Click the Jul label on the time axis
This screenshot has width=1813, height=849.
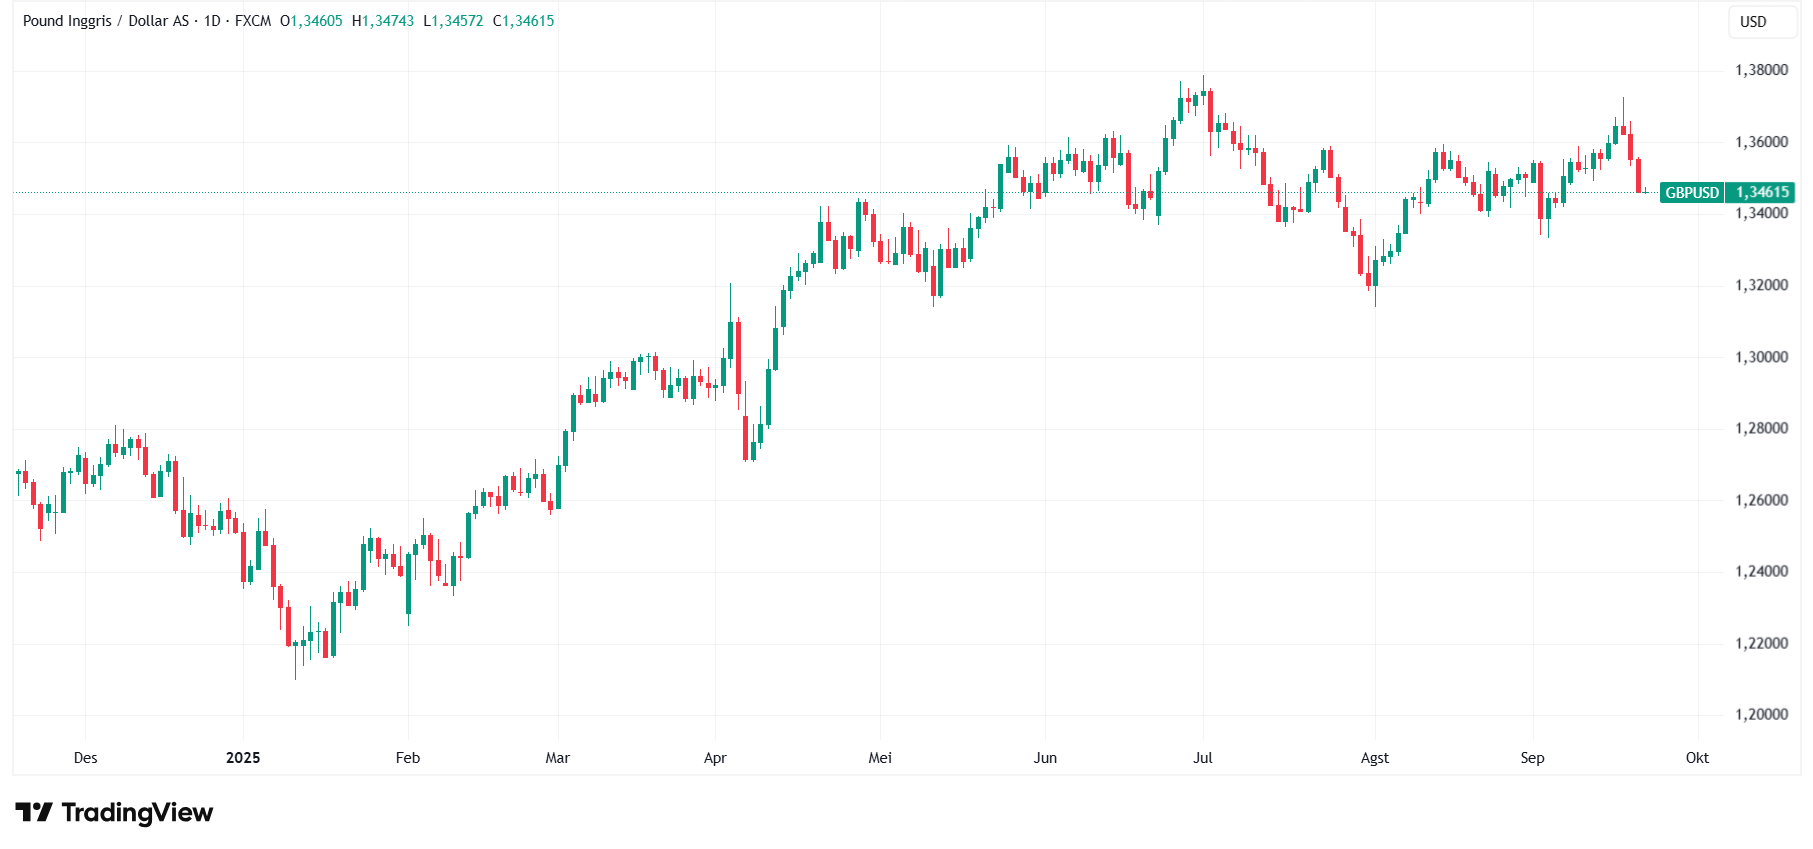tap(1203, 758)
